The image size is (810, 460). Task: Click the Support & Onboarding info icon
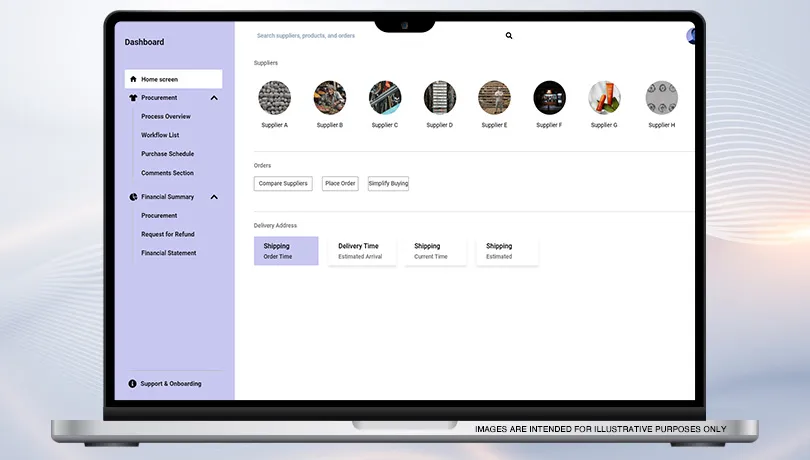133,384
